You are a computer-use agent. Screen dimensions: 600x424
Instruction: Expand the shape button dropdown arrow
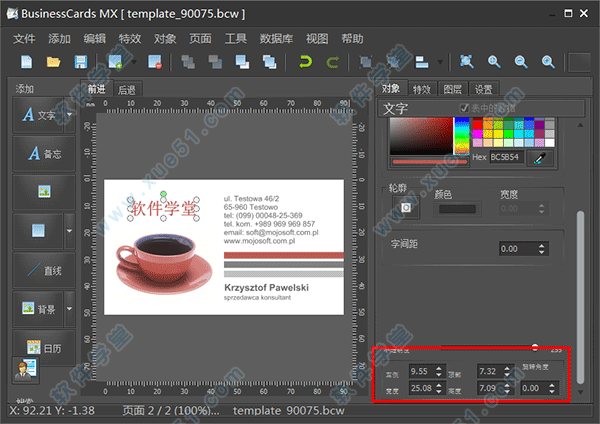(x=69, y=231)
